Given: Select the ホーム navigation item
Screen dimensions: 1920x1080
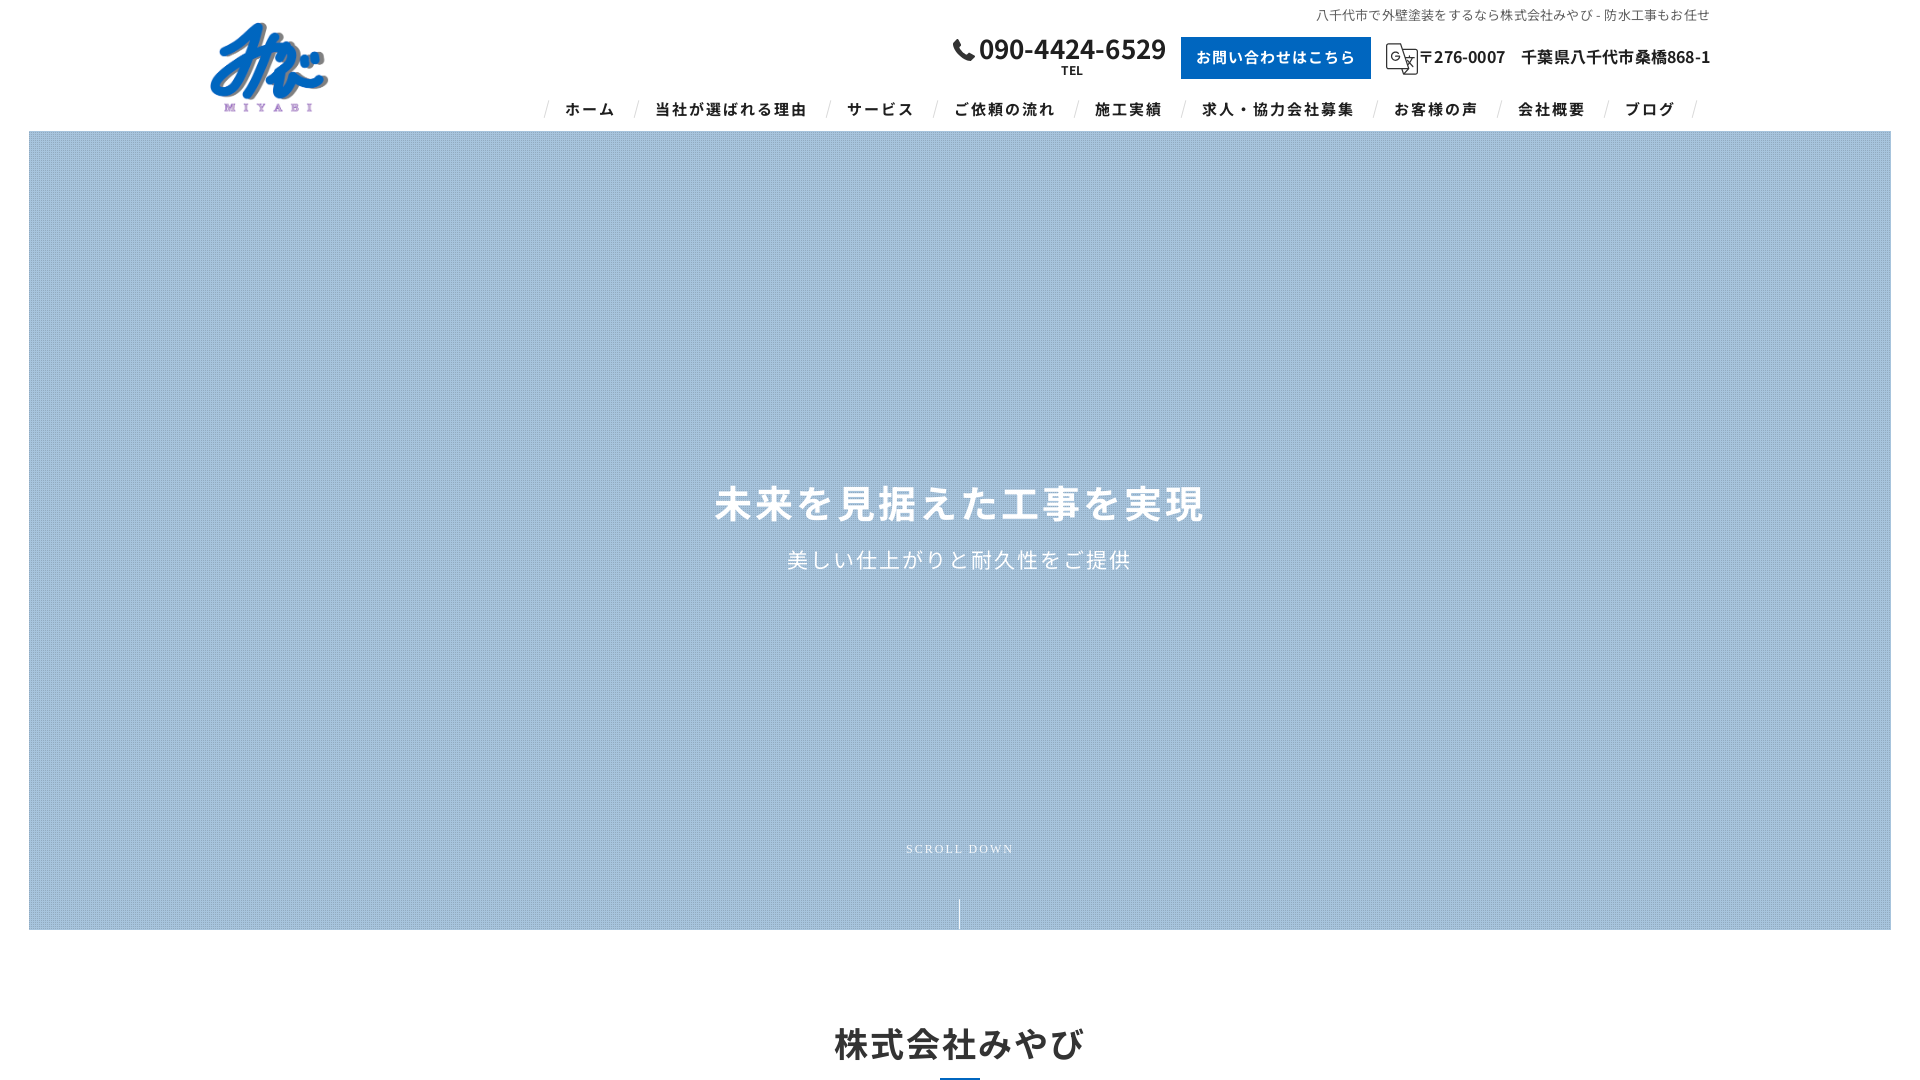Looking at the screenshot, I should coord(589,110).
